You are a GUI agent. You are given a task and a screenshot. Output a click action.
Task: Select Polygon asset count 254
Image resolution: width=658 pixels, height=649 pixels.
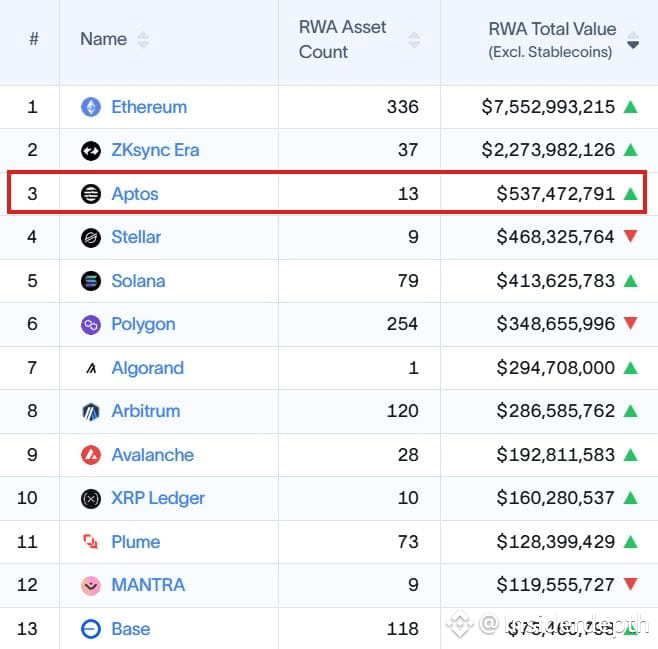[402, 324]
